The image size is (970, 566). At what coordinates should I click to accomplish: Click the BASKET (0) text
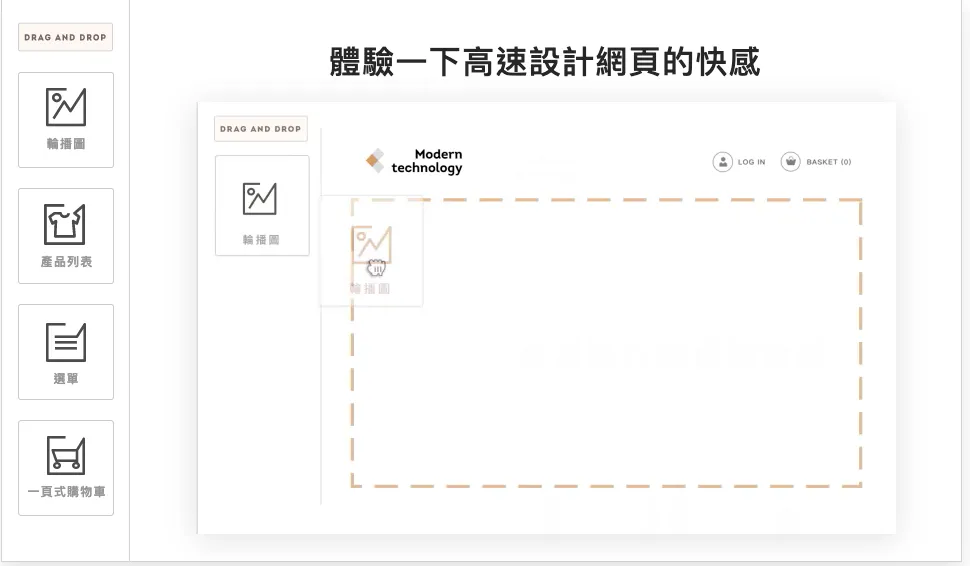(x=829, y=162)
